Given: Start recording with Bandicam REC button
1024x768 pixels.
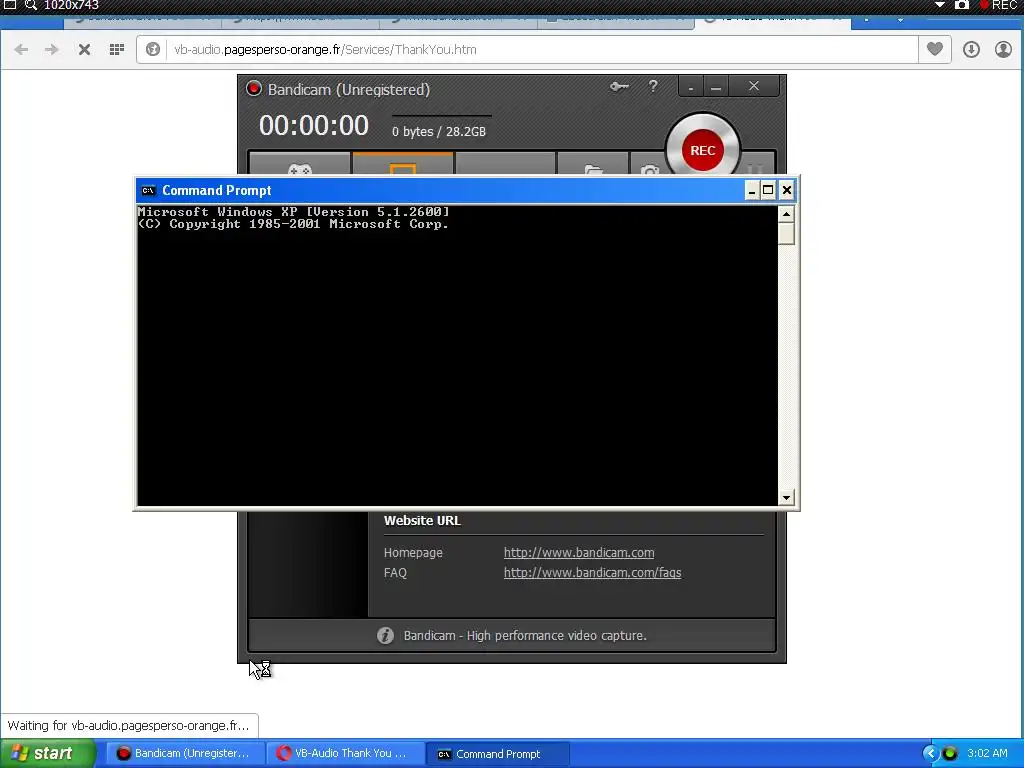Looking at the screenshot, I should pos(703,150).
